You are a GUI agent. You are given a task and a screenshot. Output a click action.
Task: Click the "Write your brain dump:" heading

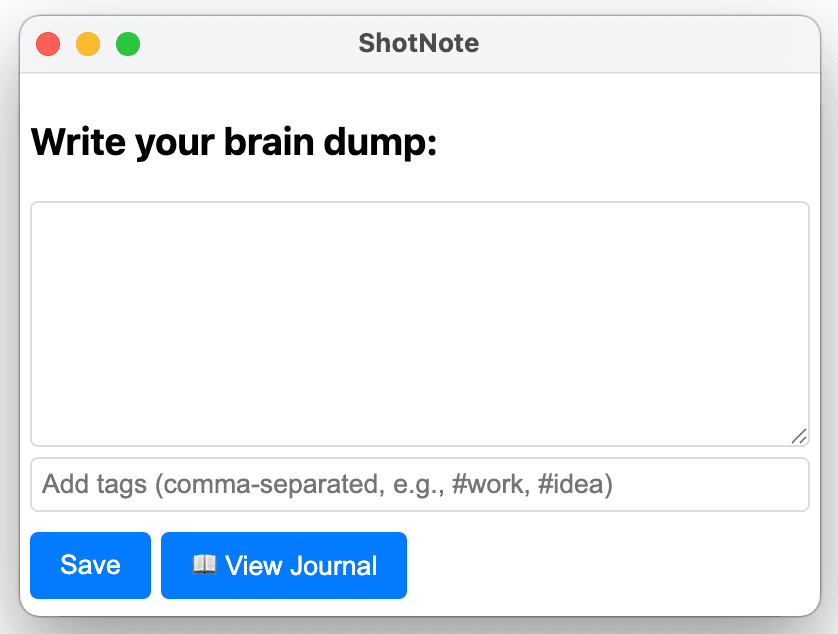(234, 143)
